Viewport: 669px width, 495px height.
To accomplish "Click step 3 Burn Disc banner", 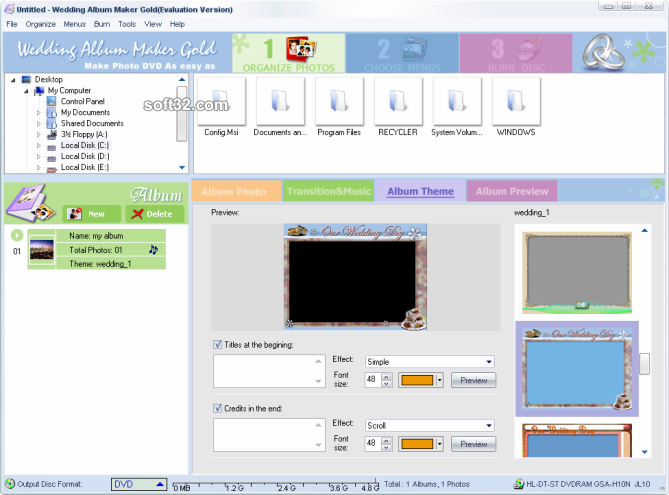I will pos(516,53).
